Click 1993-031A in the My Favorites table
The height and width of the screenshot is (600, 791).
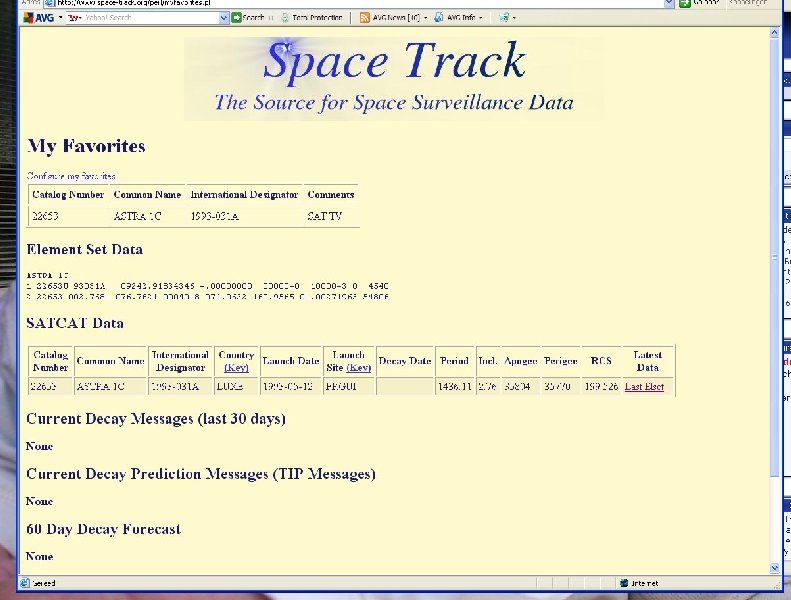point(215,216)
